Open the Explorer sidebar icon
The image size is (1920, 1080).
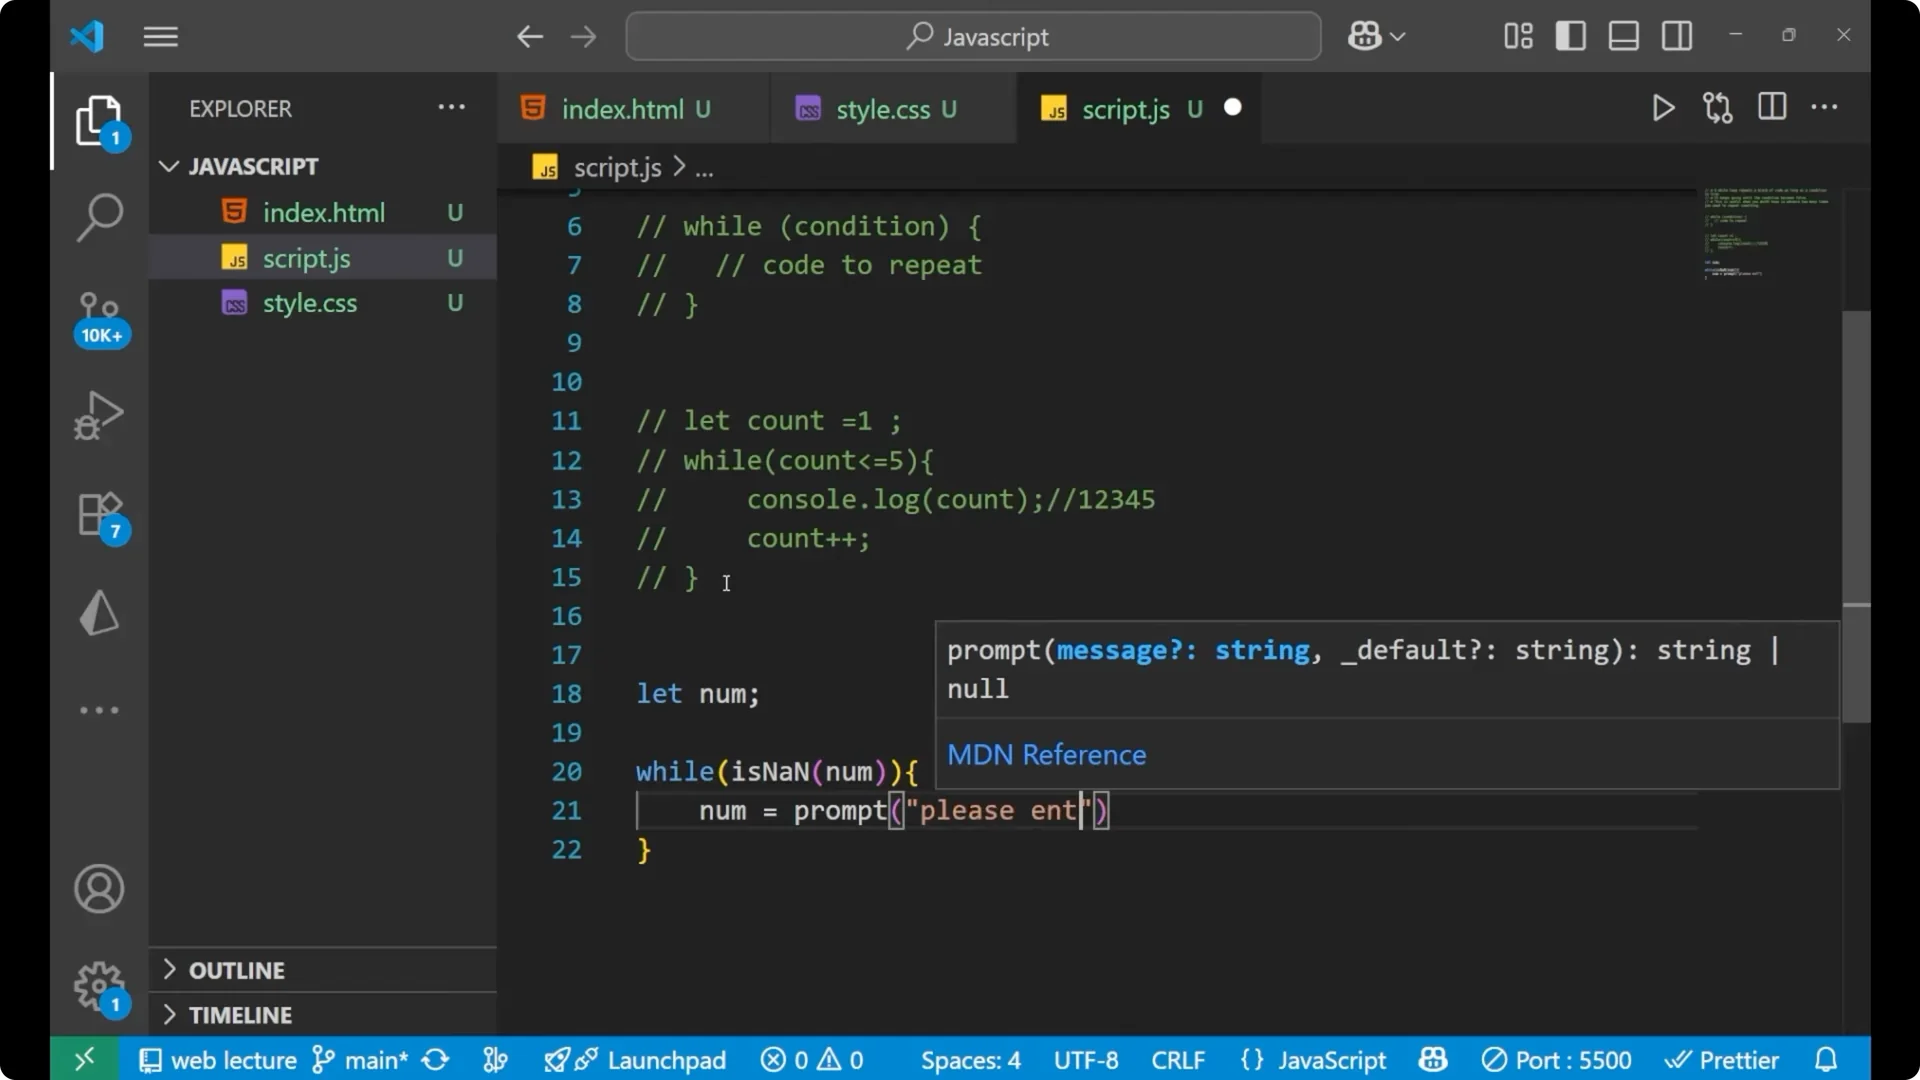click(99, 120)
